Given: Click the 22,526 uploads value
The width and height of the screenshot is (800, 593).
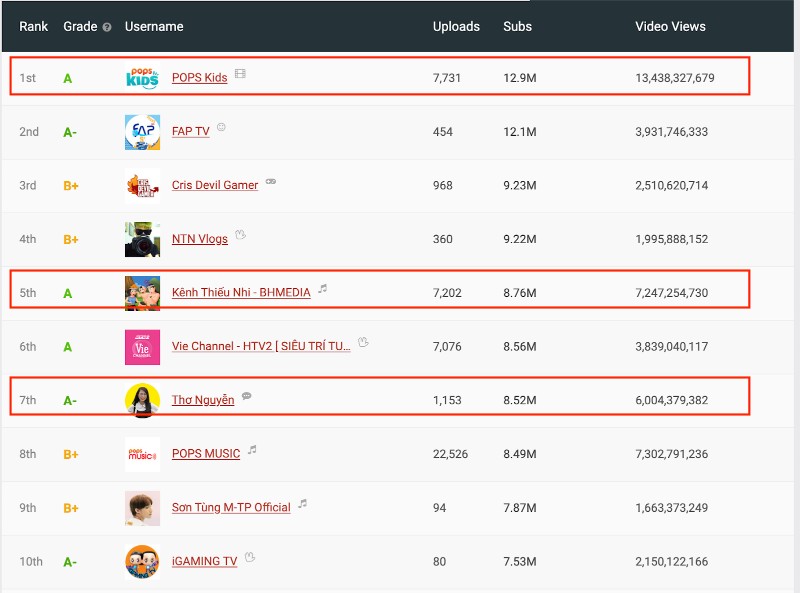Looking at the screenshot, I should click(450, 454).
